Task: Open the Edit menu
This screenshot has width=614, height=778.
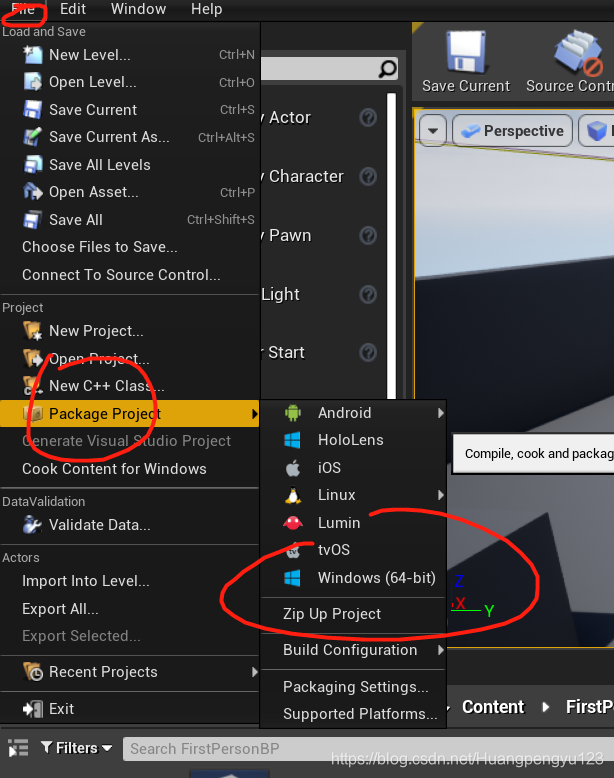Action: 72,9
